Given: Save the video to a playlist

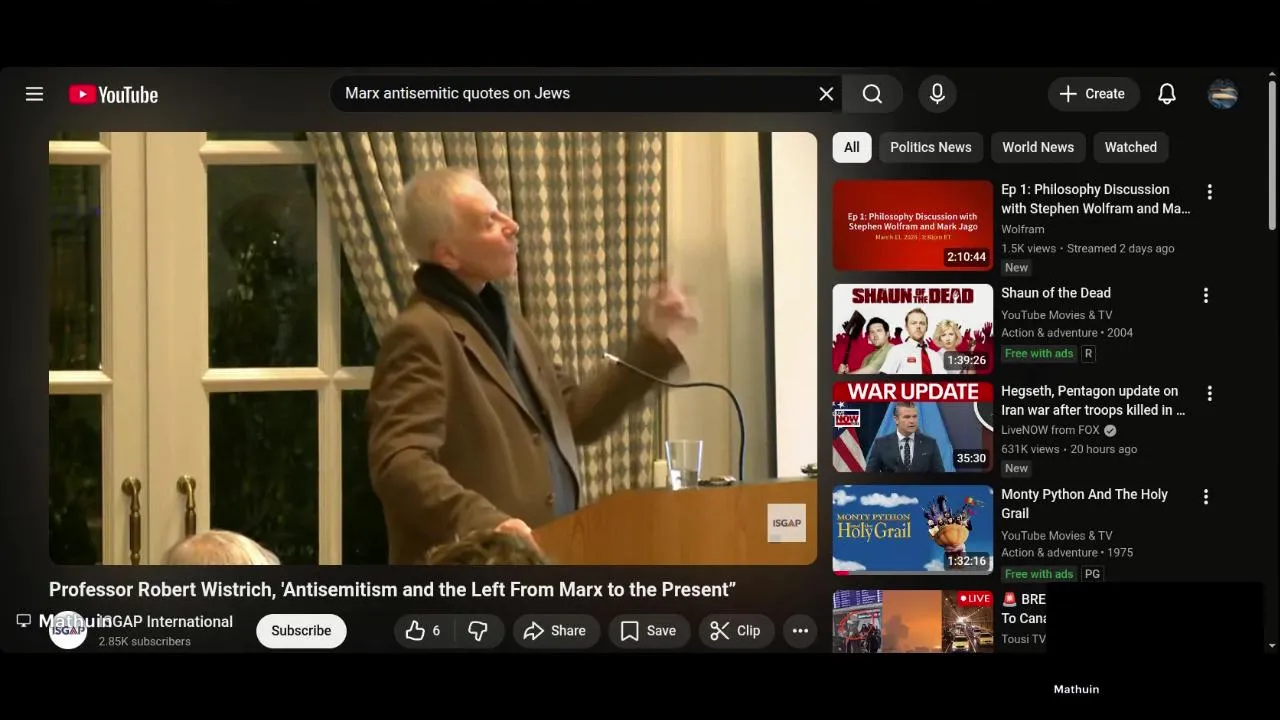Looking at the screenshot, I should pyautogui.click(x=648, y=631).
